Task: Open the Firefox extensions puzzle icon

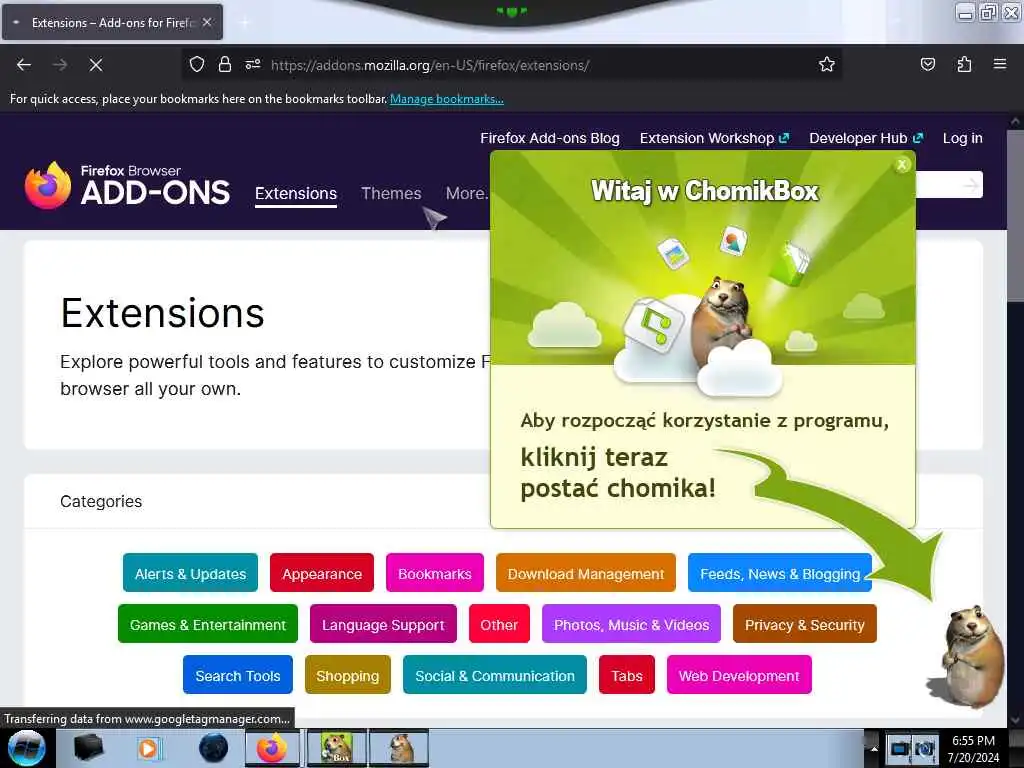Action: tap(964, 64)
